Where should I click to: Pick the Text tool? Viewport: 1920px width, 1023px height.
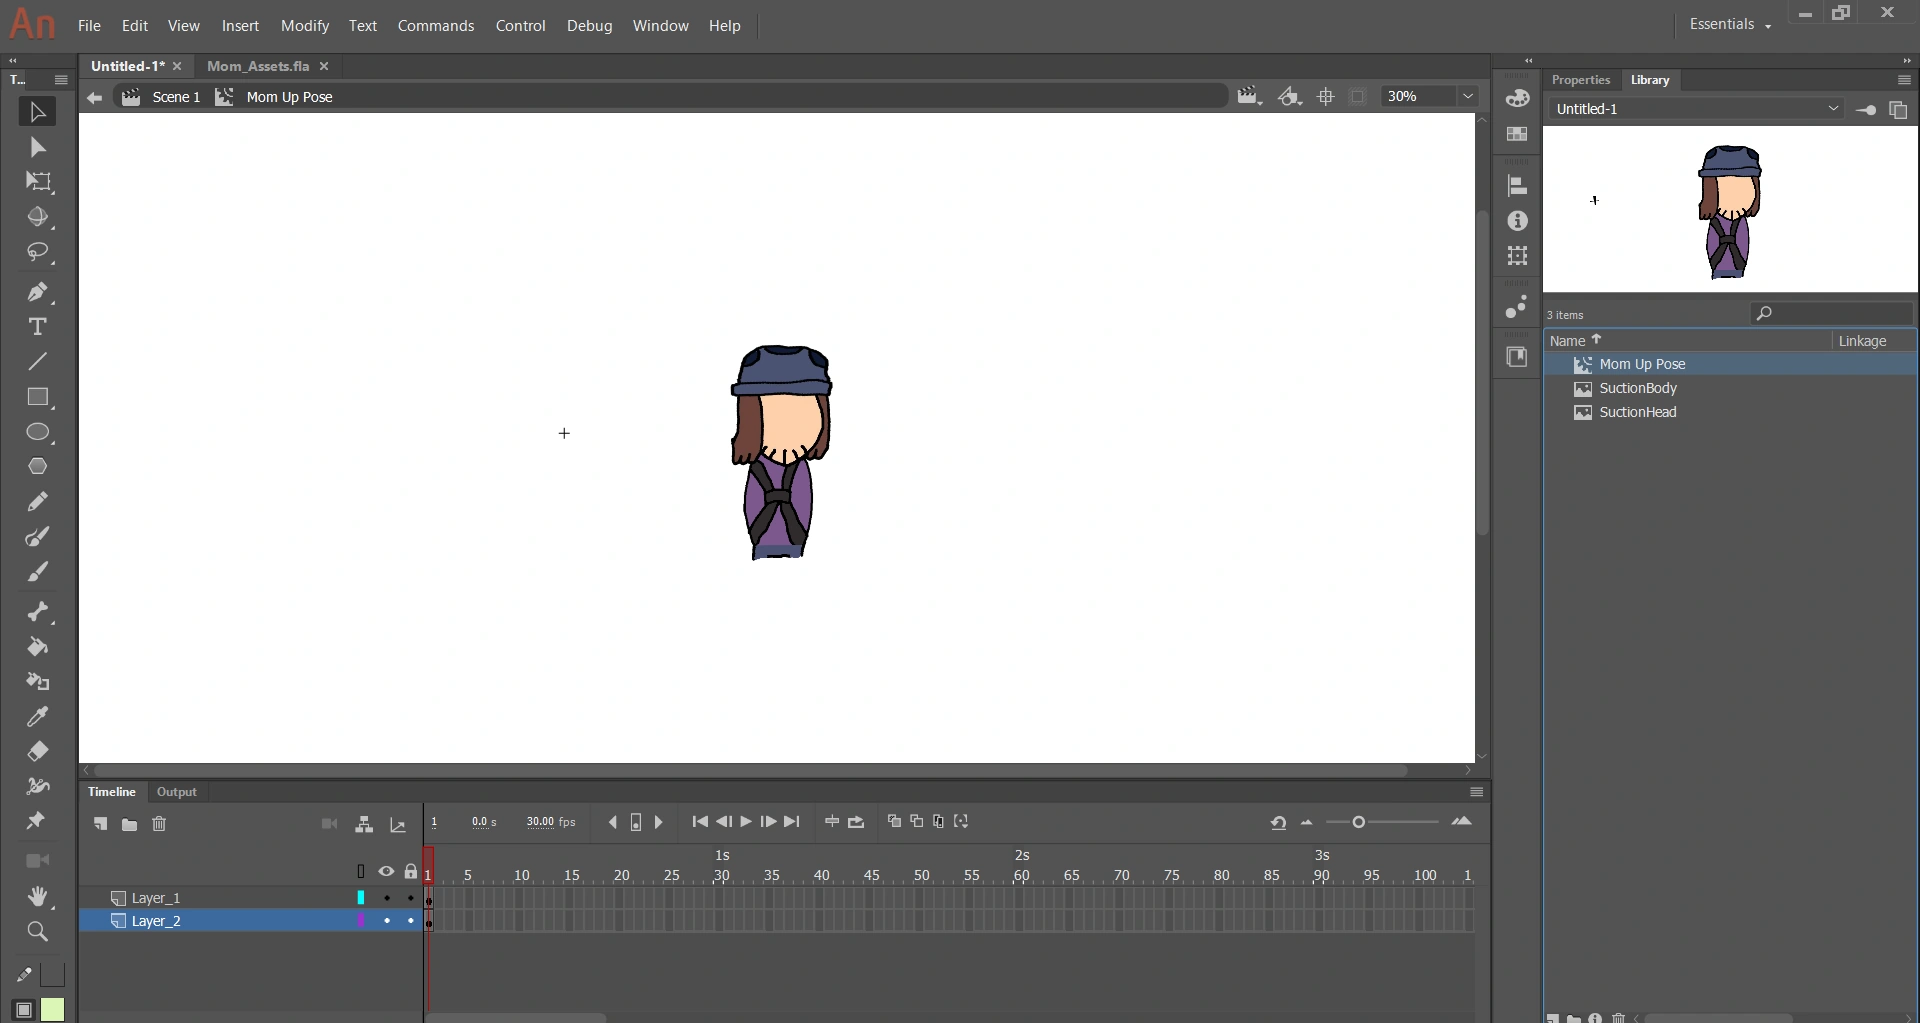[x=37, y=327]
